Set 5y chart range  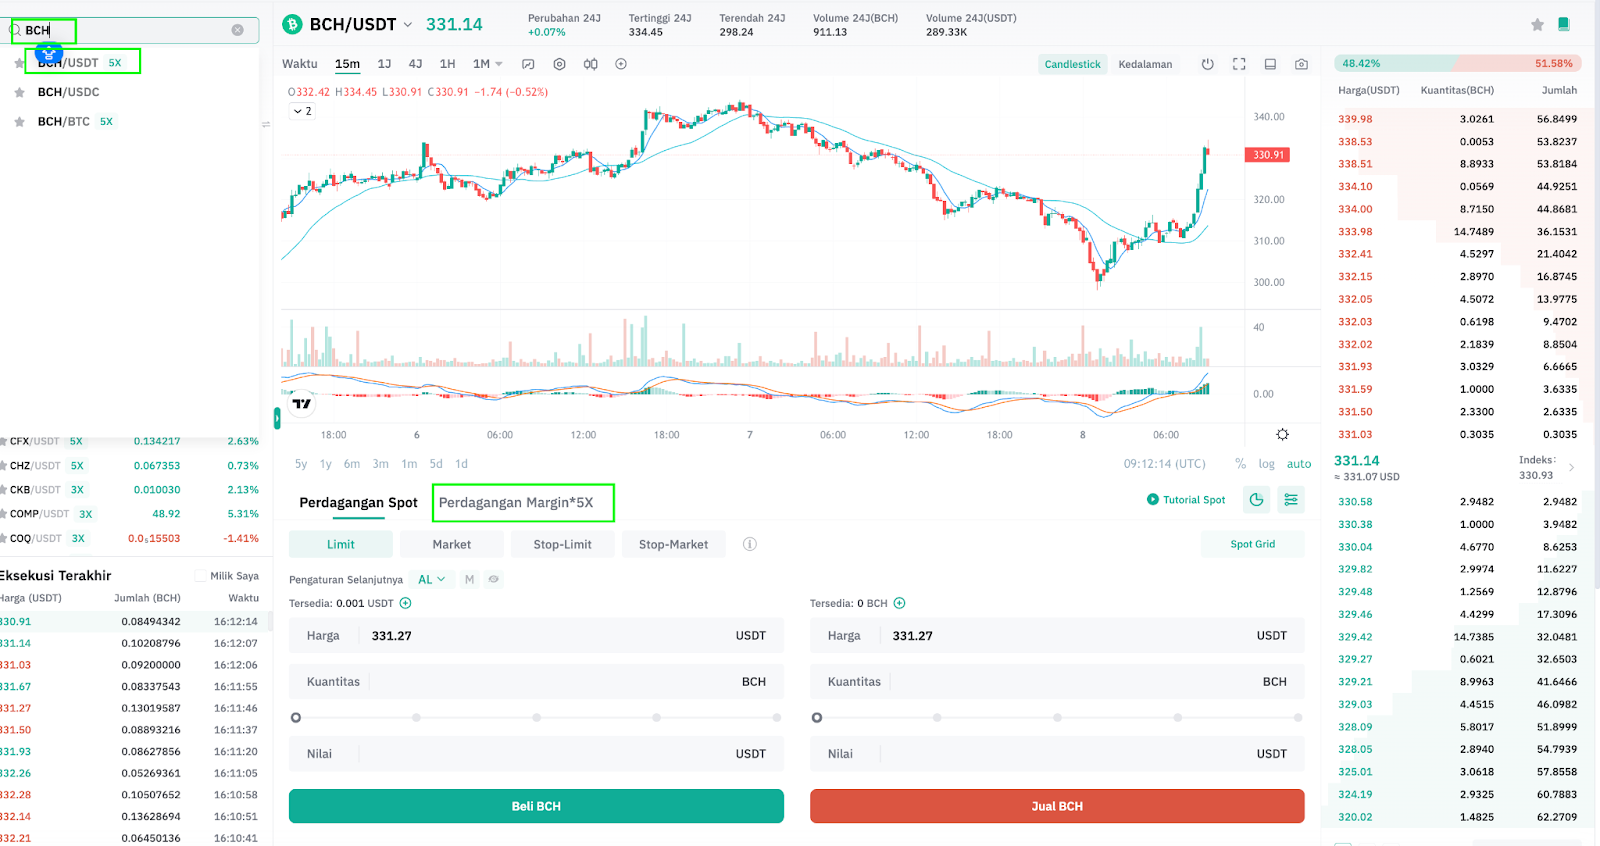pos(301,464)
